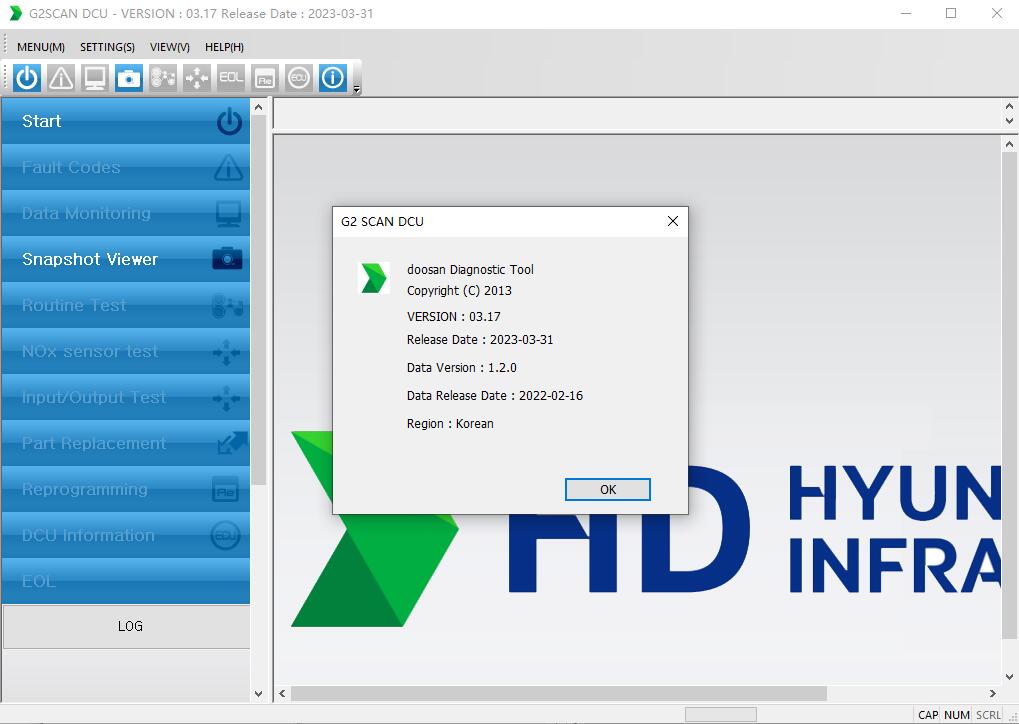Click sidebar scroll down arrow
The height and width of the screenshot is (724, 1019).
click(259, 693)
